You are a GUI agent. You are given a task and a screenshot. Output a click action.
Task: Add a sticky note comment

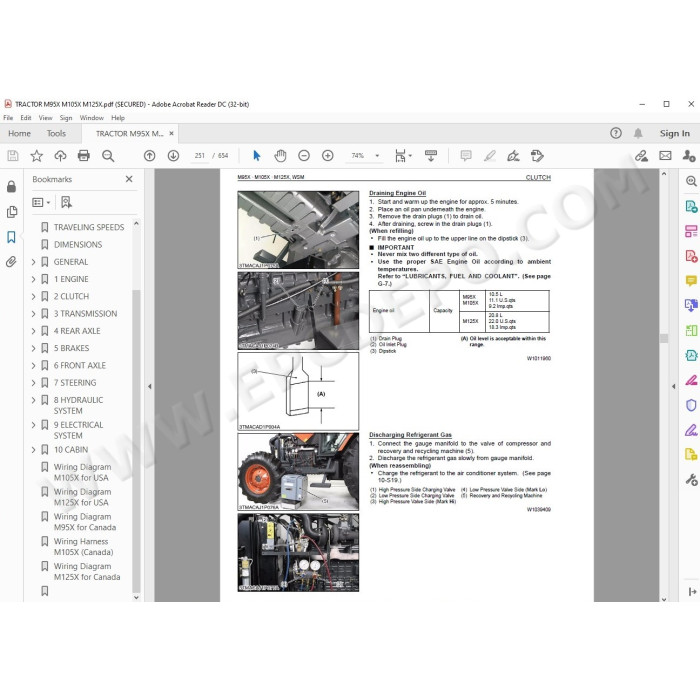(x=466, y=156)
